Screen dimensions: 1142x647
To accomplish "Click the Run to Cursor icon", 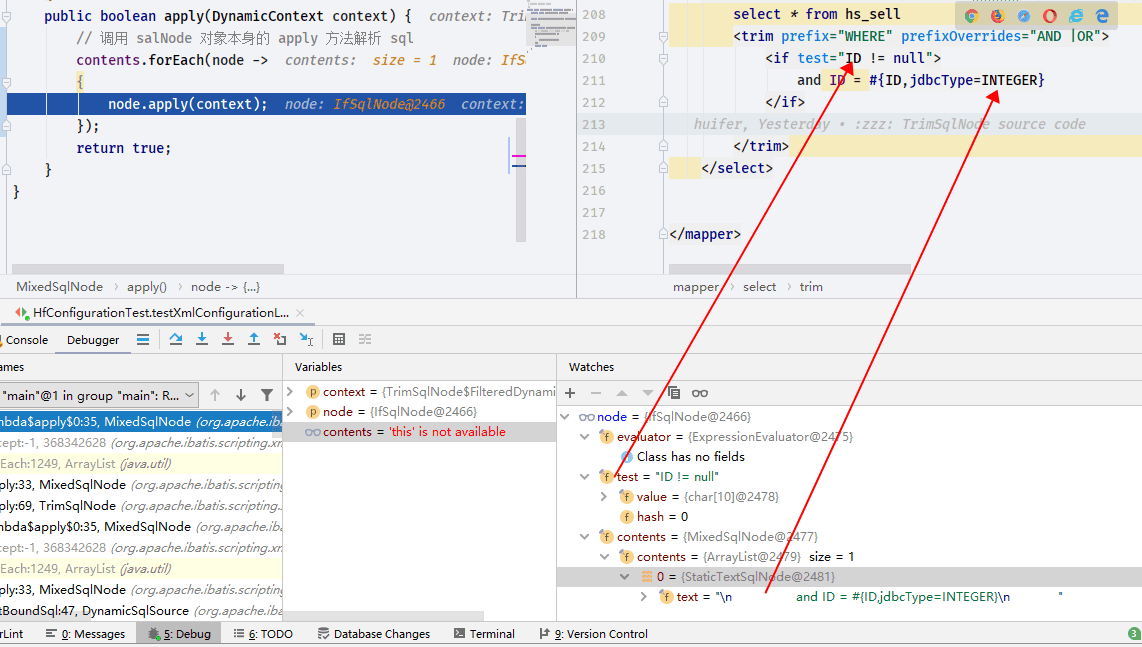I will (x=307, y=340).
